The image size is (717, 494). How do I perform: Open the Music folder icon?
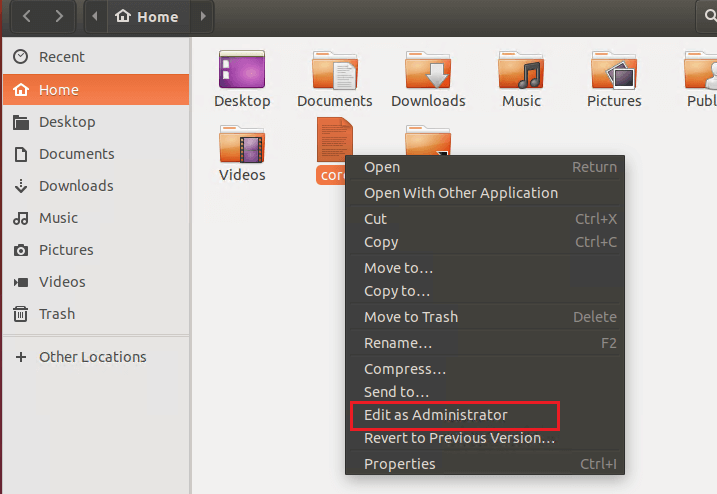tap(521, 70)
